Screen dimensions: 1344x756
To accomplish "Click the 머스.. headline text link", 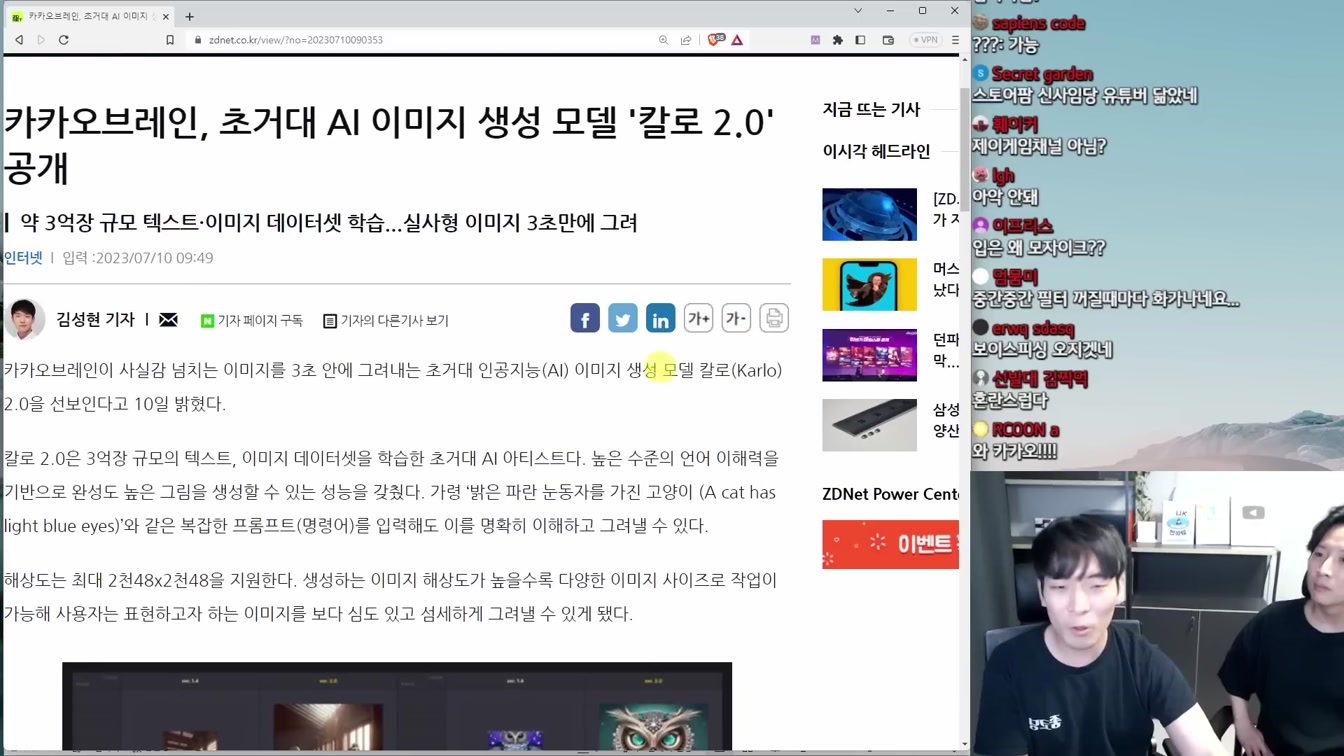I will 946,279.
